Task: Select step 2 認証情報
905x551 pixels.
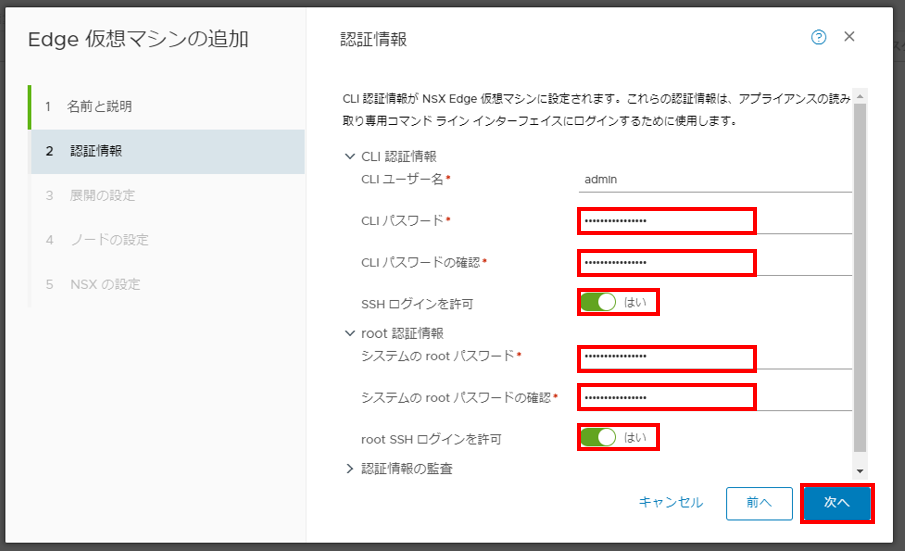Action: pyautogui.click(x=167, y=151)
